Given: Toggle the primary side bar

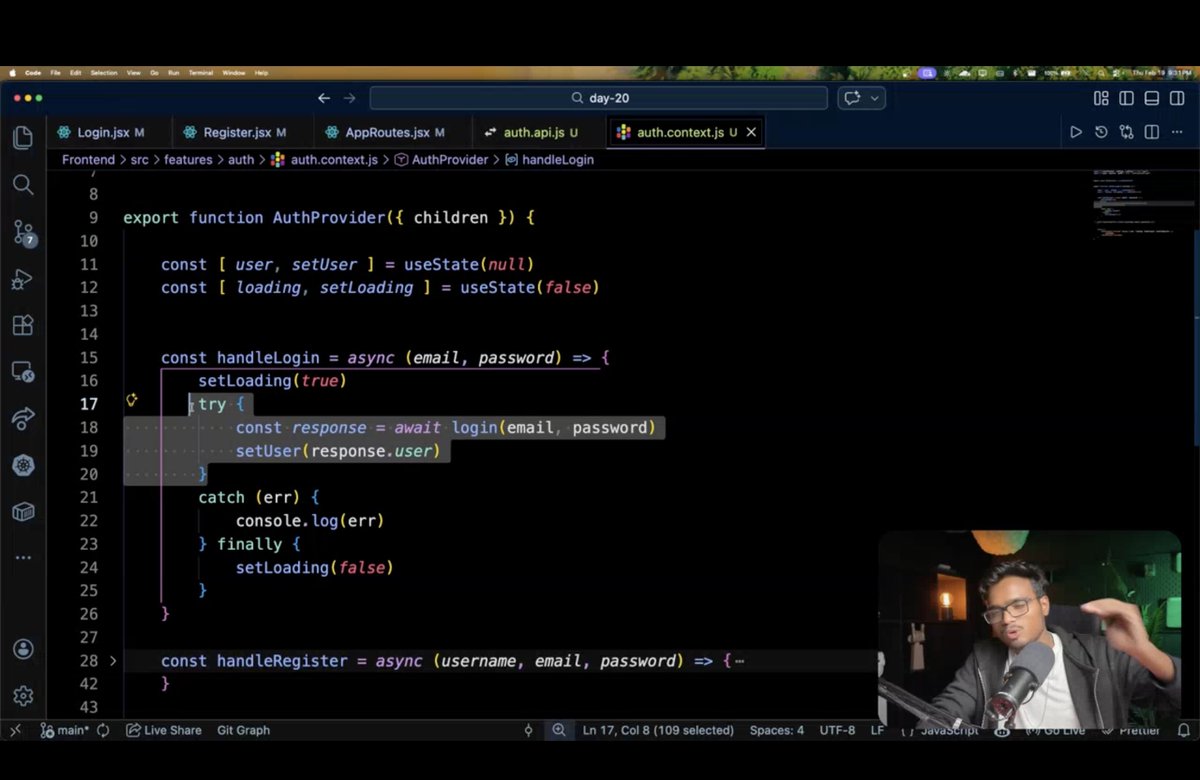Looking at the screenshot, I should (x=1126, y=98).
